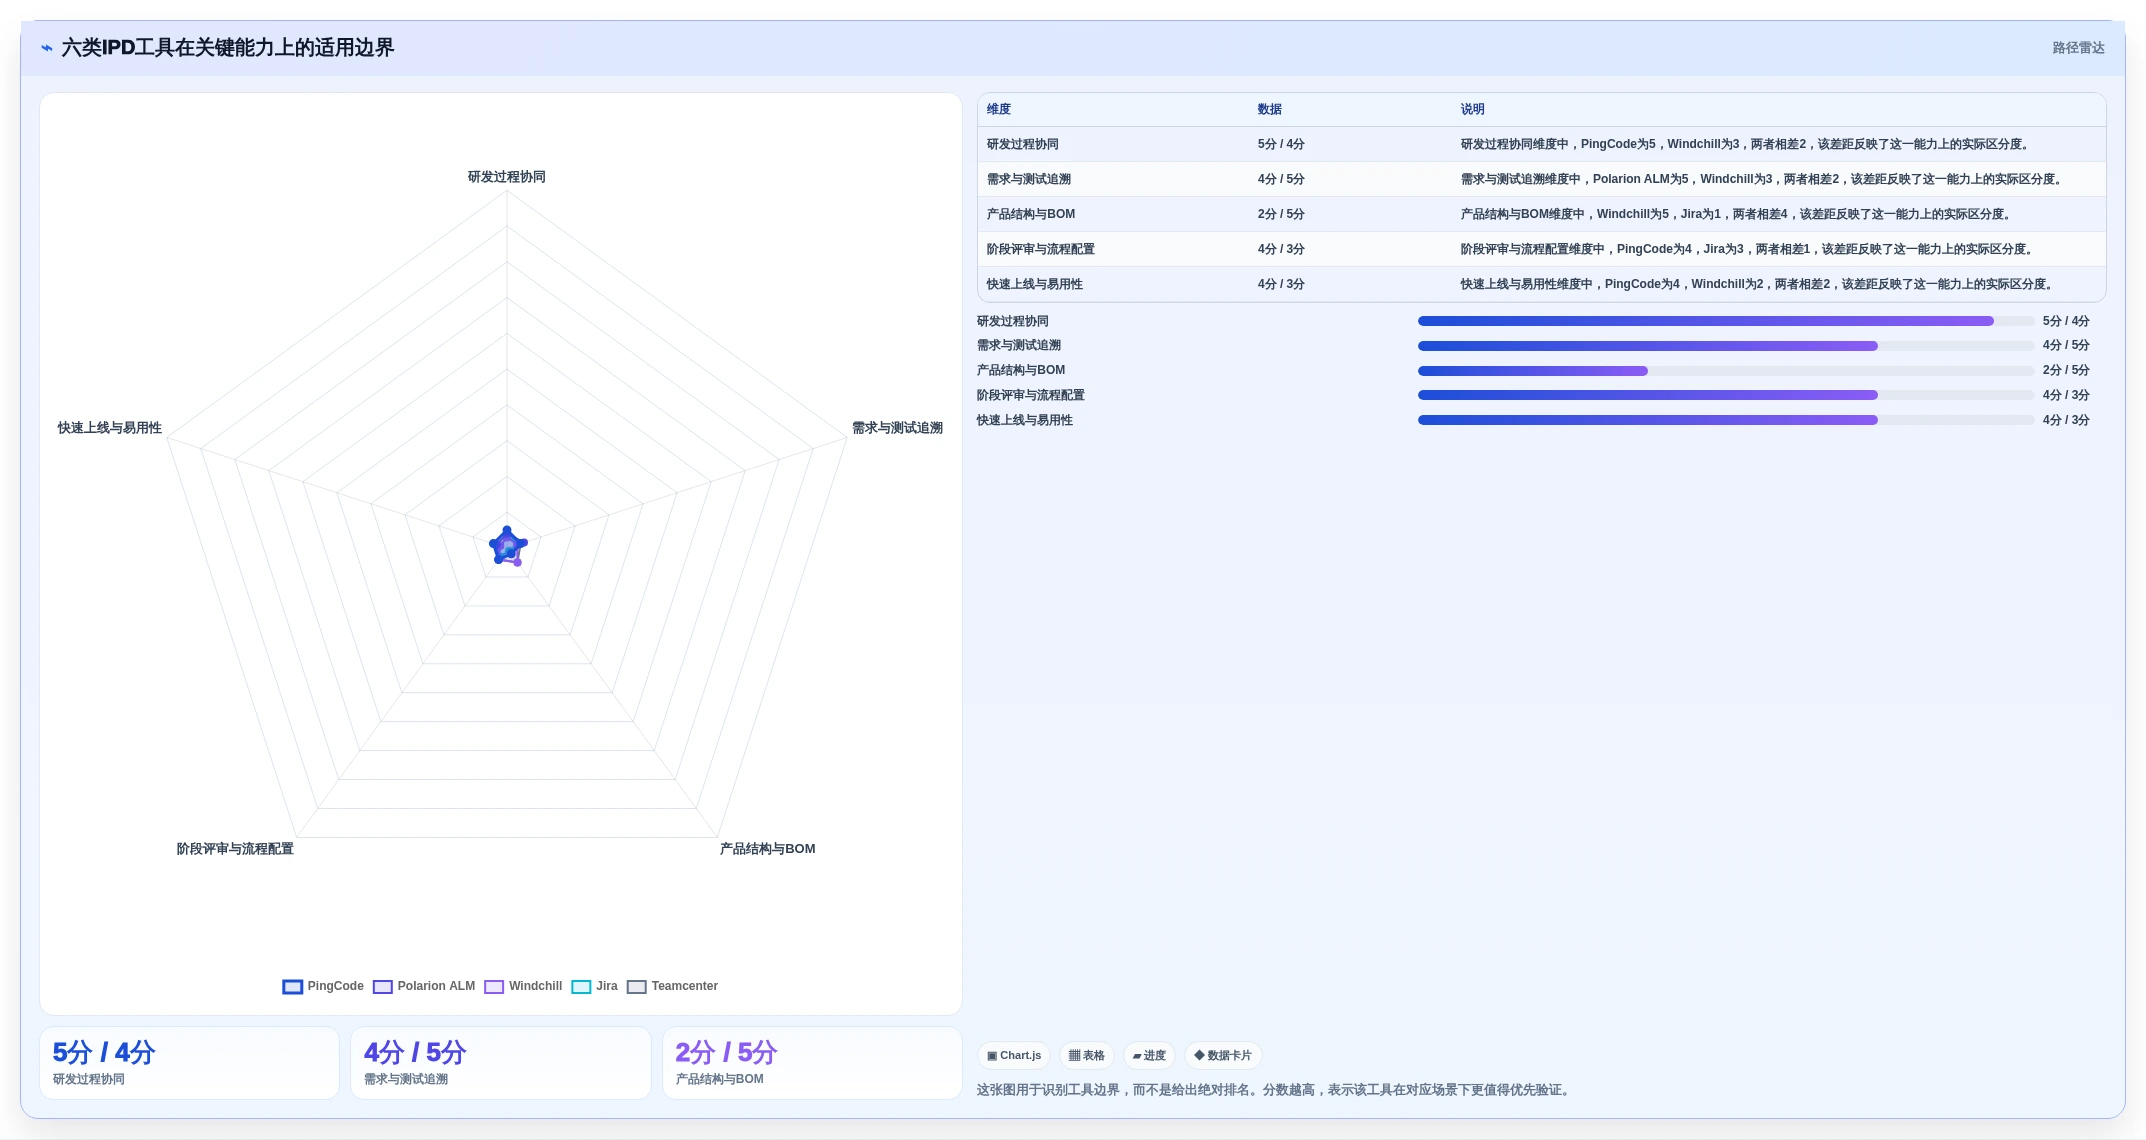Toggle the Windchill legend swatch

494,987
